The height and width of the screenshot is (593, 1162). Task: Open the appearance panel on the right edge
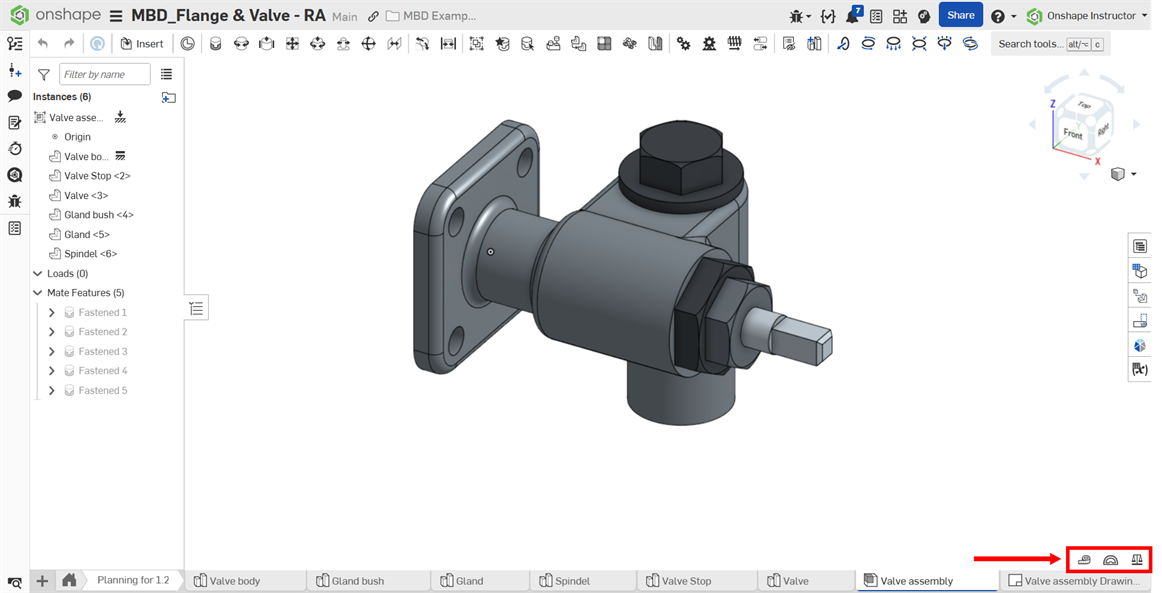click(1140, 345)
